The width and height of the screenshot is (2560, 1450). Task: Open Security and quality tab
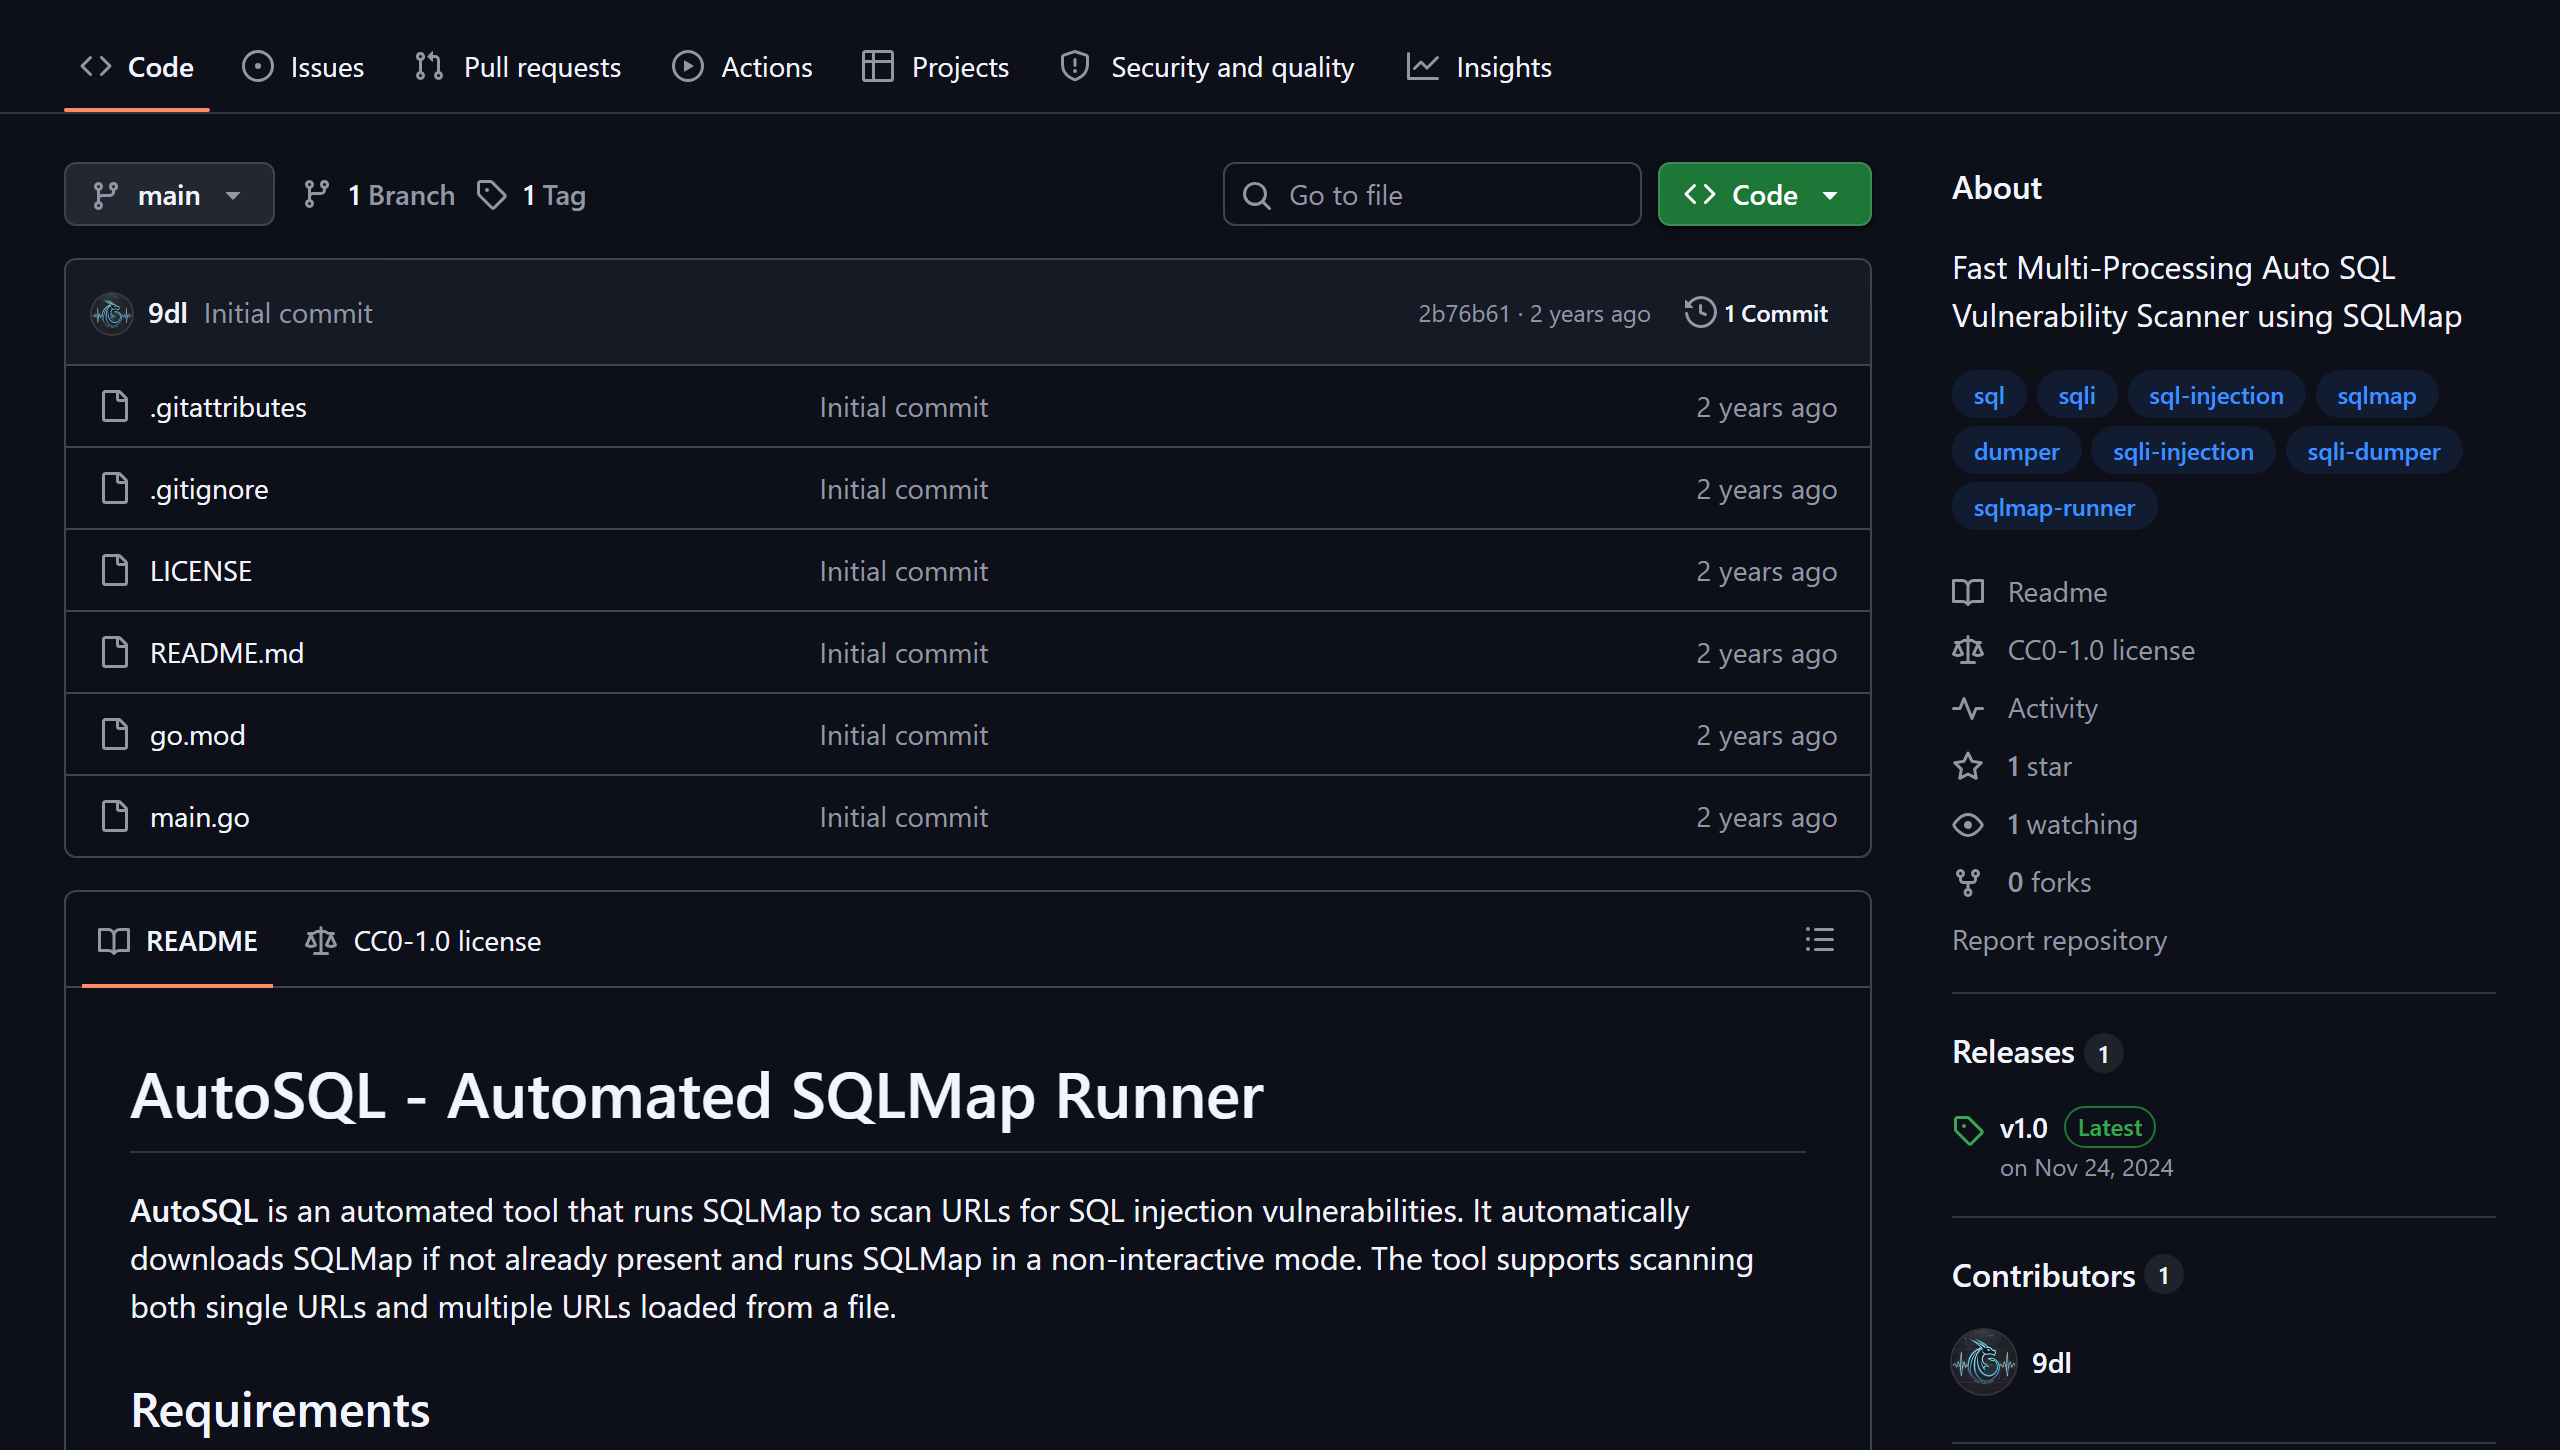coord(1207,67)
